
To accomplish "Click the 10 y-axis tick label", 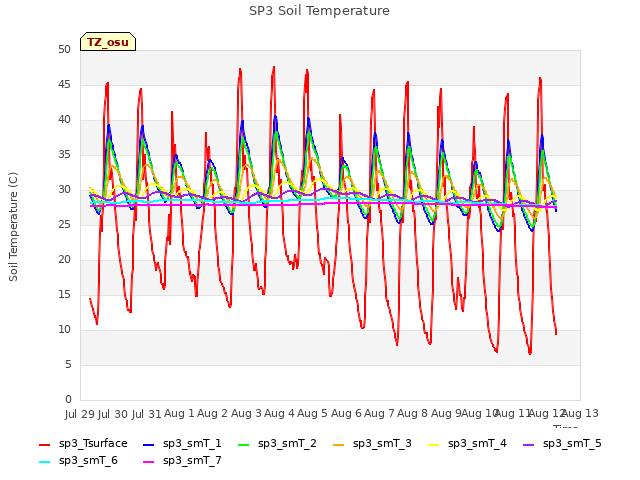I will pos(64,329).
